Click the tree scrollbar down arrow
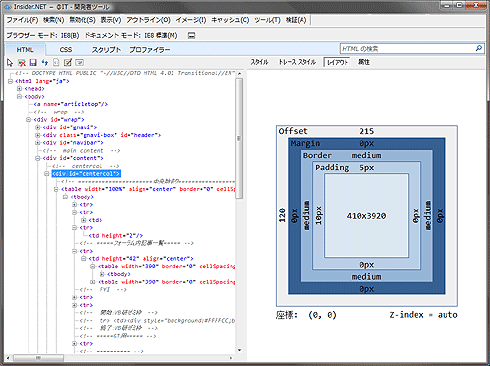This screenshot has height=366, width=490. (x=239, y=350)
